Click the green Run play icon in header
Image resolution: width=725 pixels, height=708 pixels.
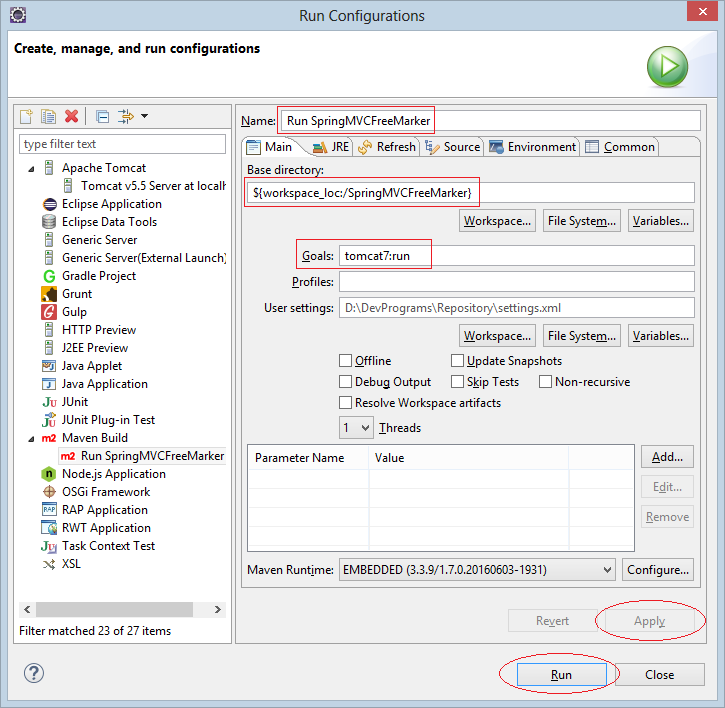click(x=667, y=67)
